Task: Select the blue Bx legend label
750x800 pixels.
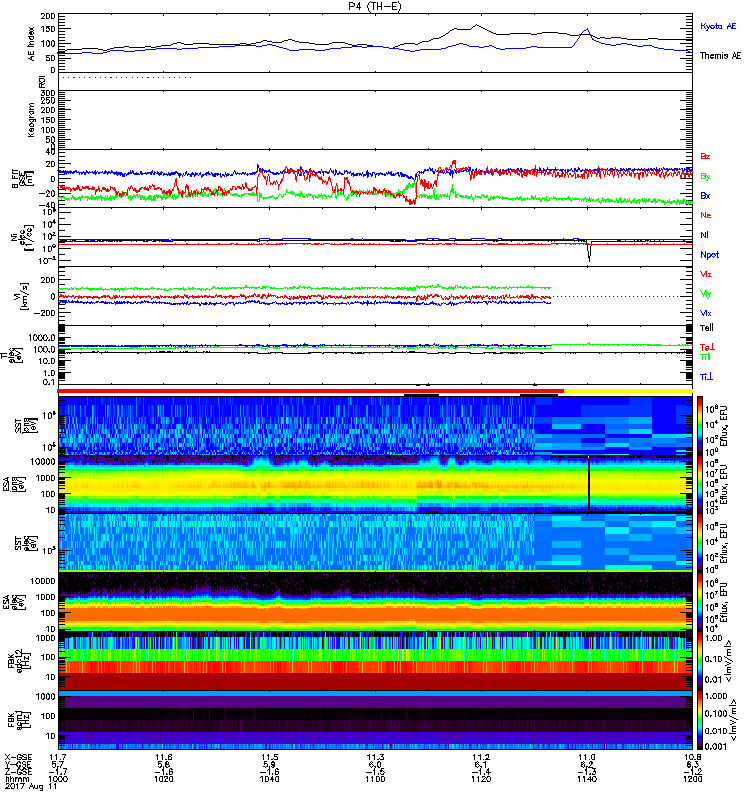Action: click(x=705, y=196)
